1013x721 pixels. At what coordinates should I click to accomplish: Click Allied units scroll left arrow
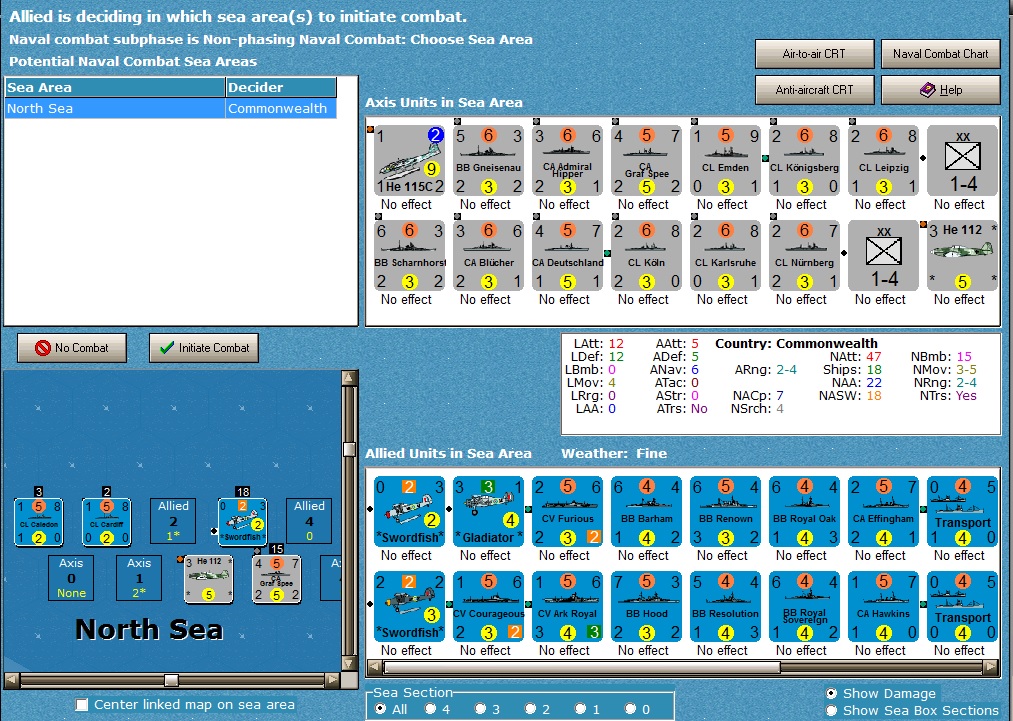(375, 667)
